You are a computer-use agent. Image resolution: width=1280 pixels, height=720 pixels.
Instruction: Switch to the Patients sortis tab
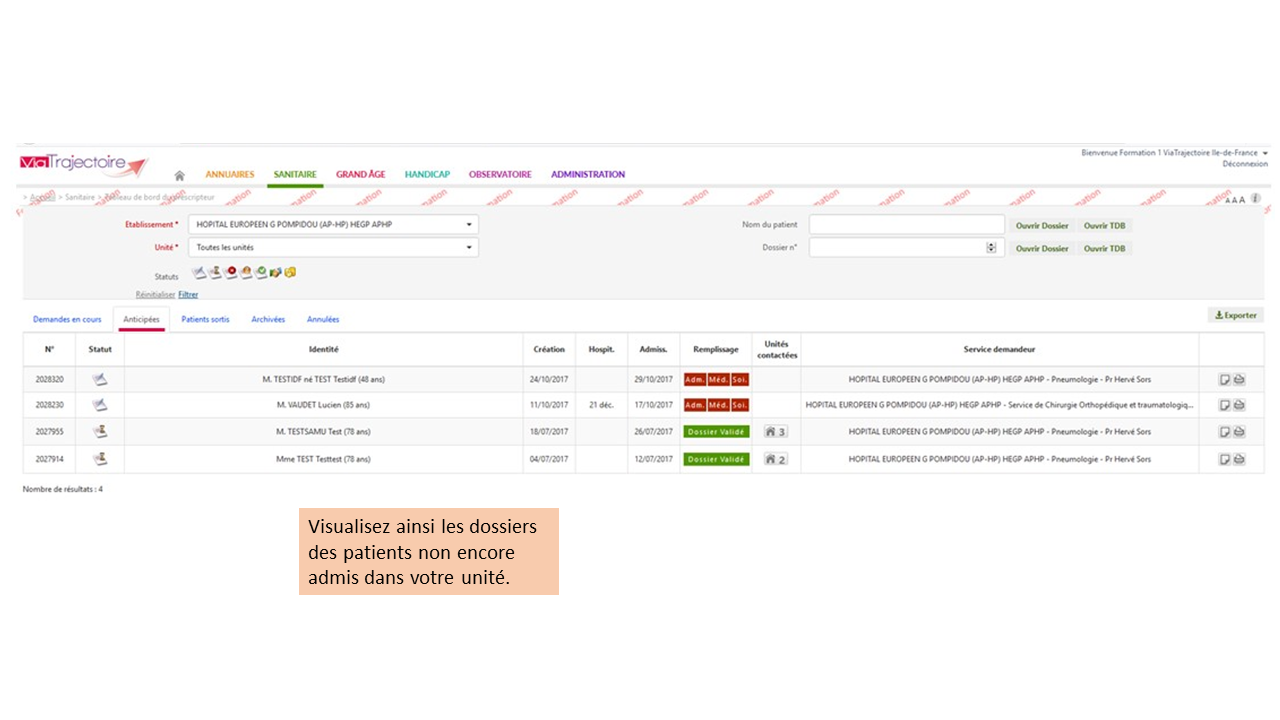(205, 320)
